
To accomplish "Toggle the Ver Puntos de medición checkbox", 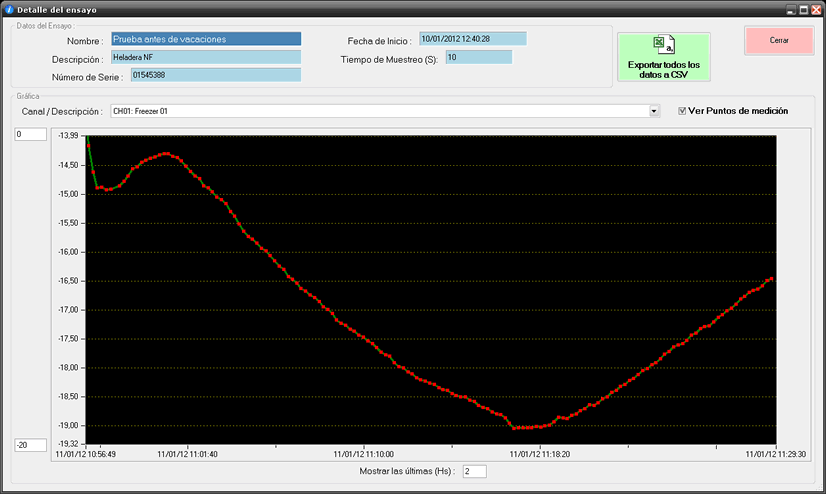I will tap(683, 111).
